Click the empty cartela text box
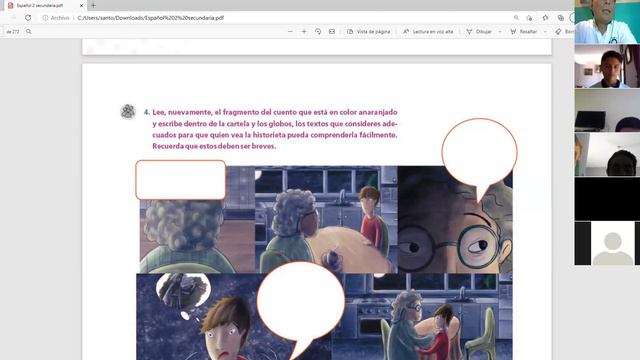Screen dimensions: 640x360 [181, 180]
